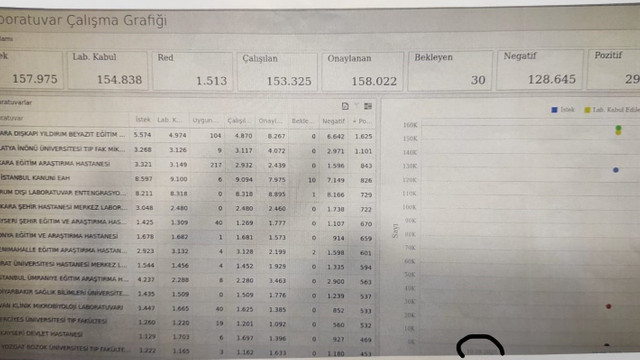
Task: Click the blue data point on chart
Action: pos(616,170)
